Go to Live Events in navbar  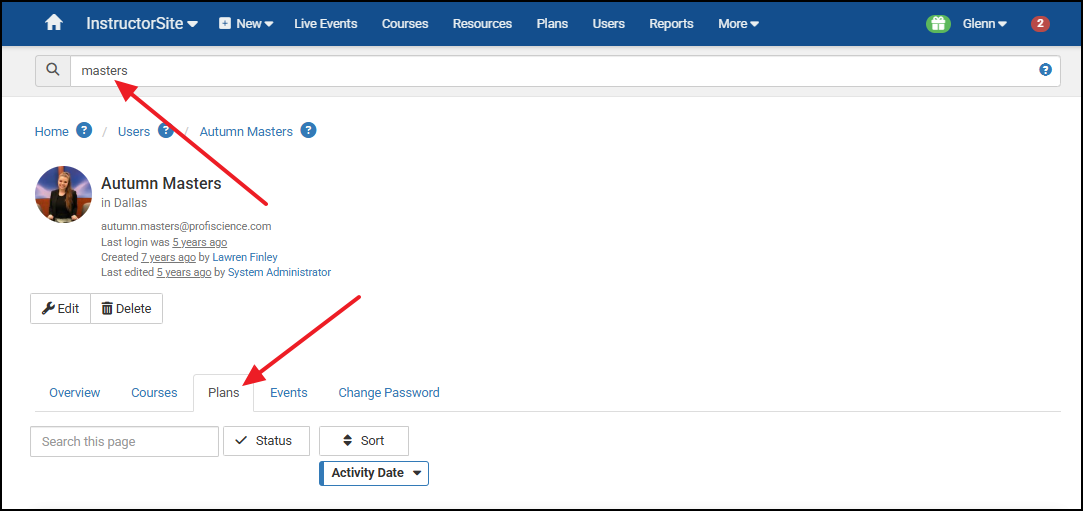[325, 23]
